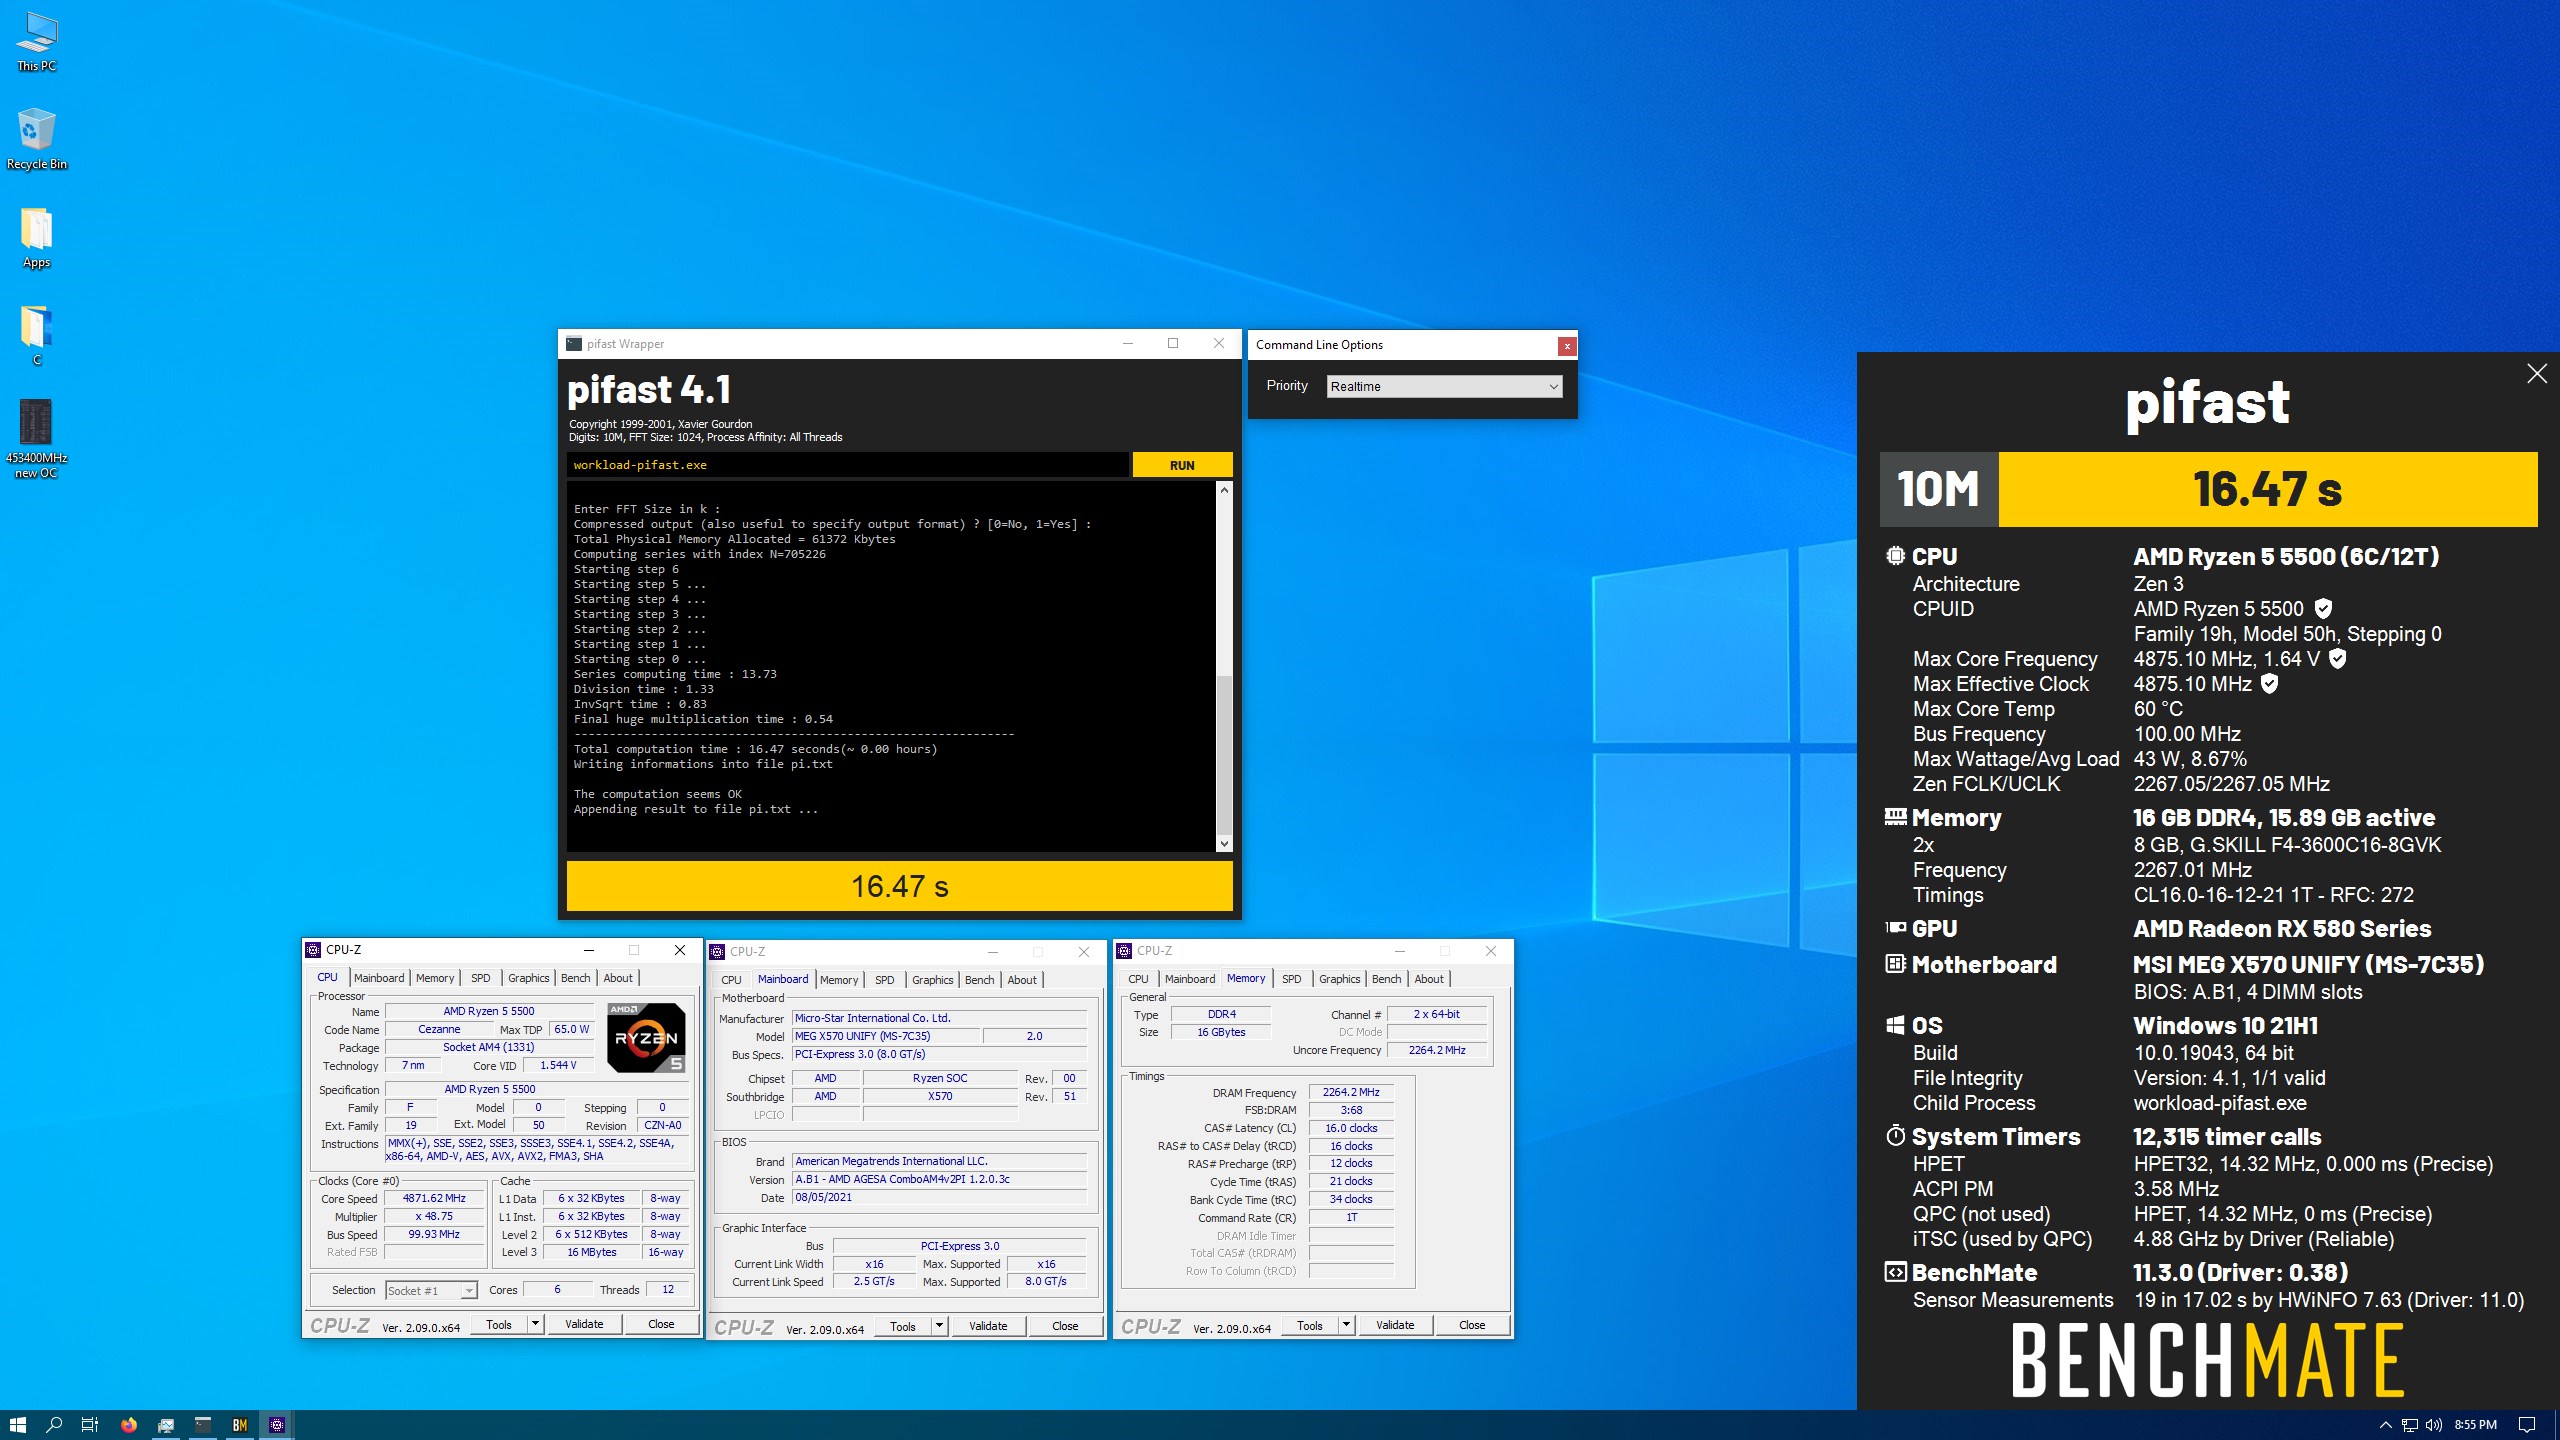Click Validate in CPU-Z CPU window
The height and width of the screenshot is (1440, 2560).
point(584,1324)
